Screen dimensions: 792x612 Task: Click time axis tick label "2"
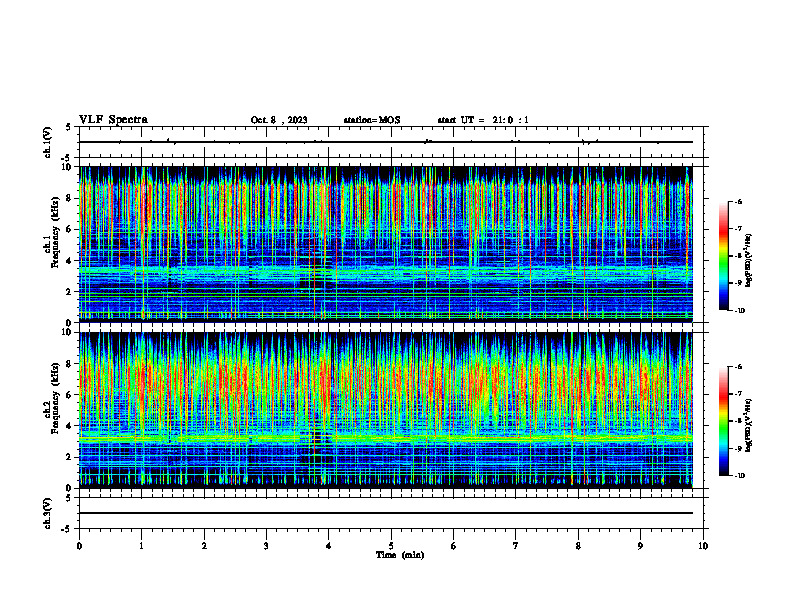pos(204,546)
